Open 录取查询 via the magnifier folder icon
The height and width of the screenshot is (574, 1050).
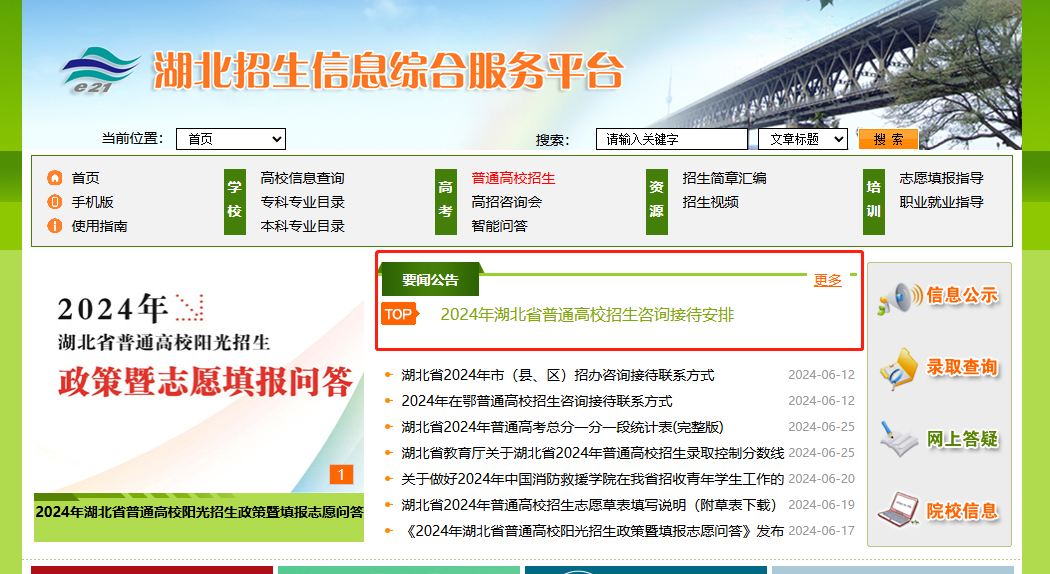point(899,368)
